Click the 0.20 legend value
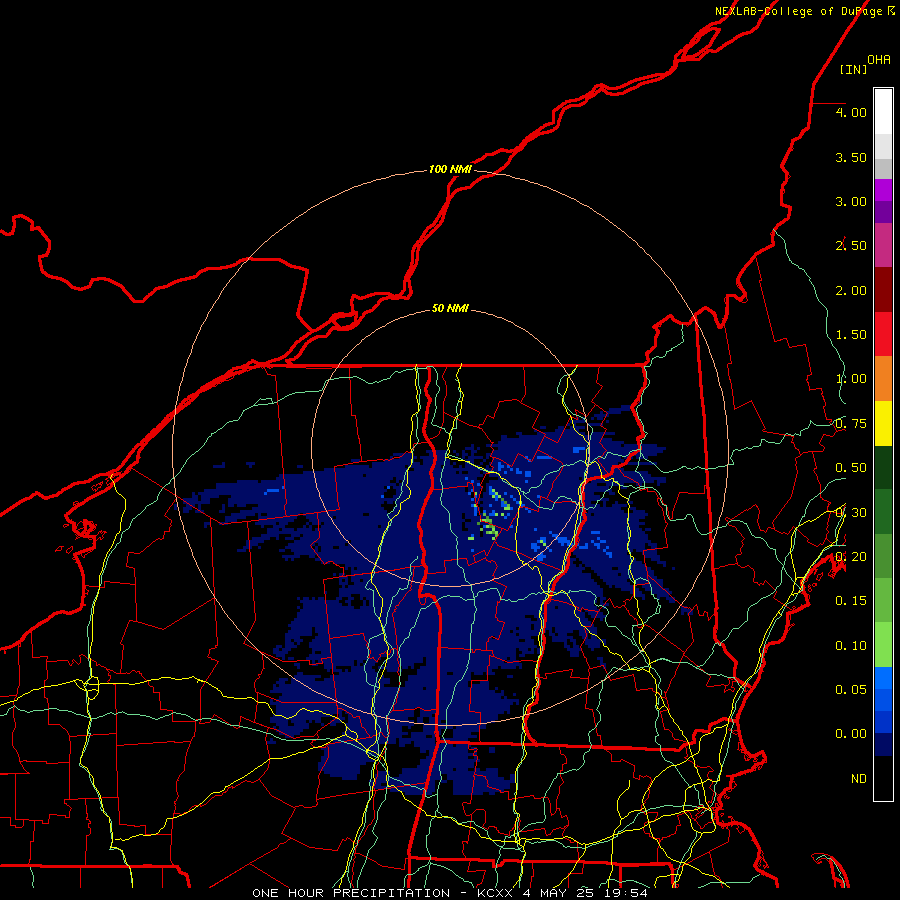Viewport: 900px width, 900px height. tap(851, 557)
